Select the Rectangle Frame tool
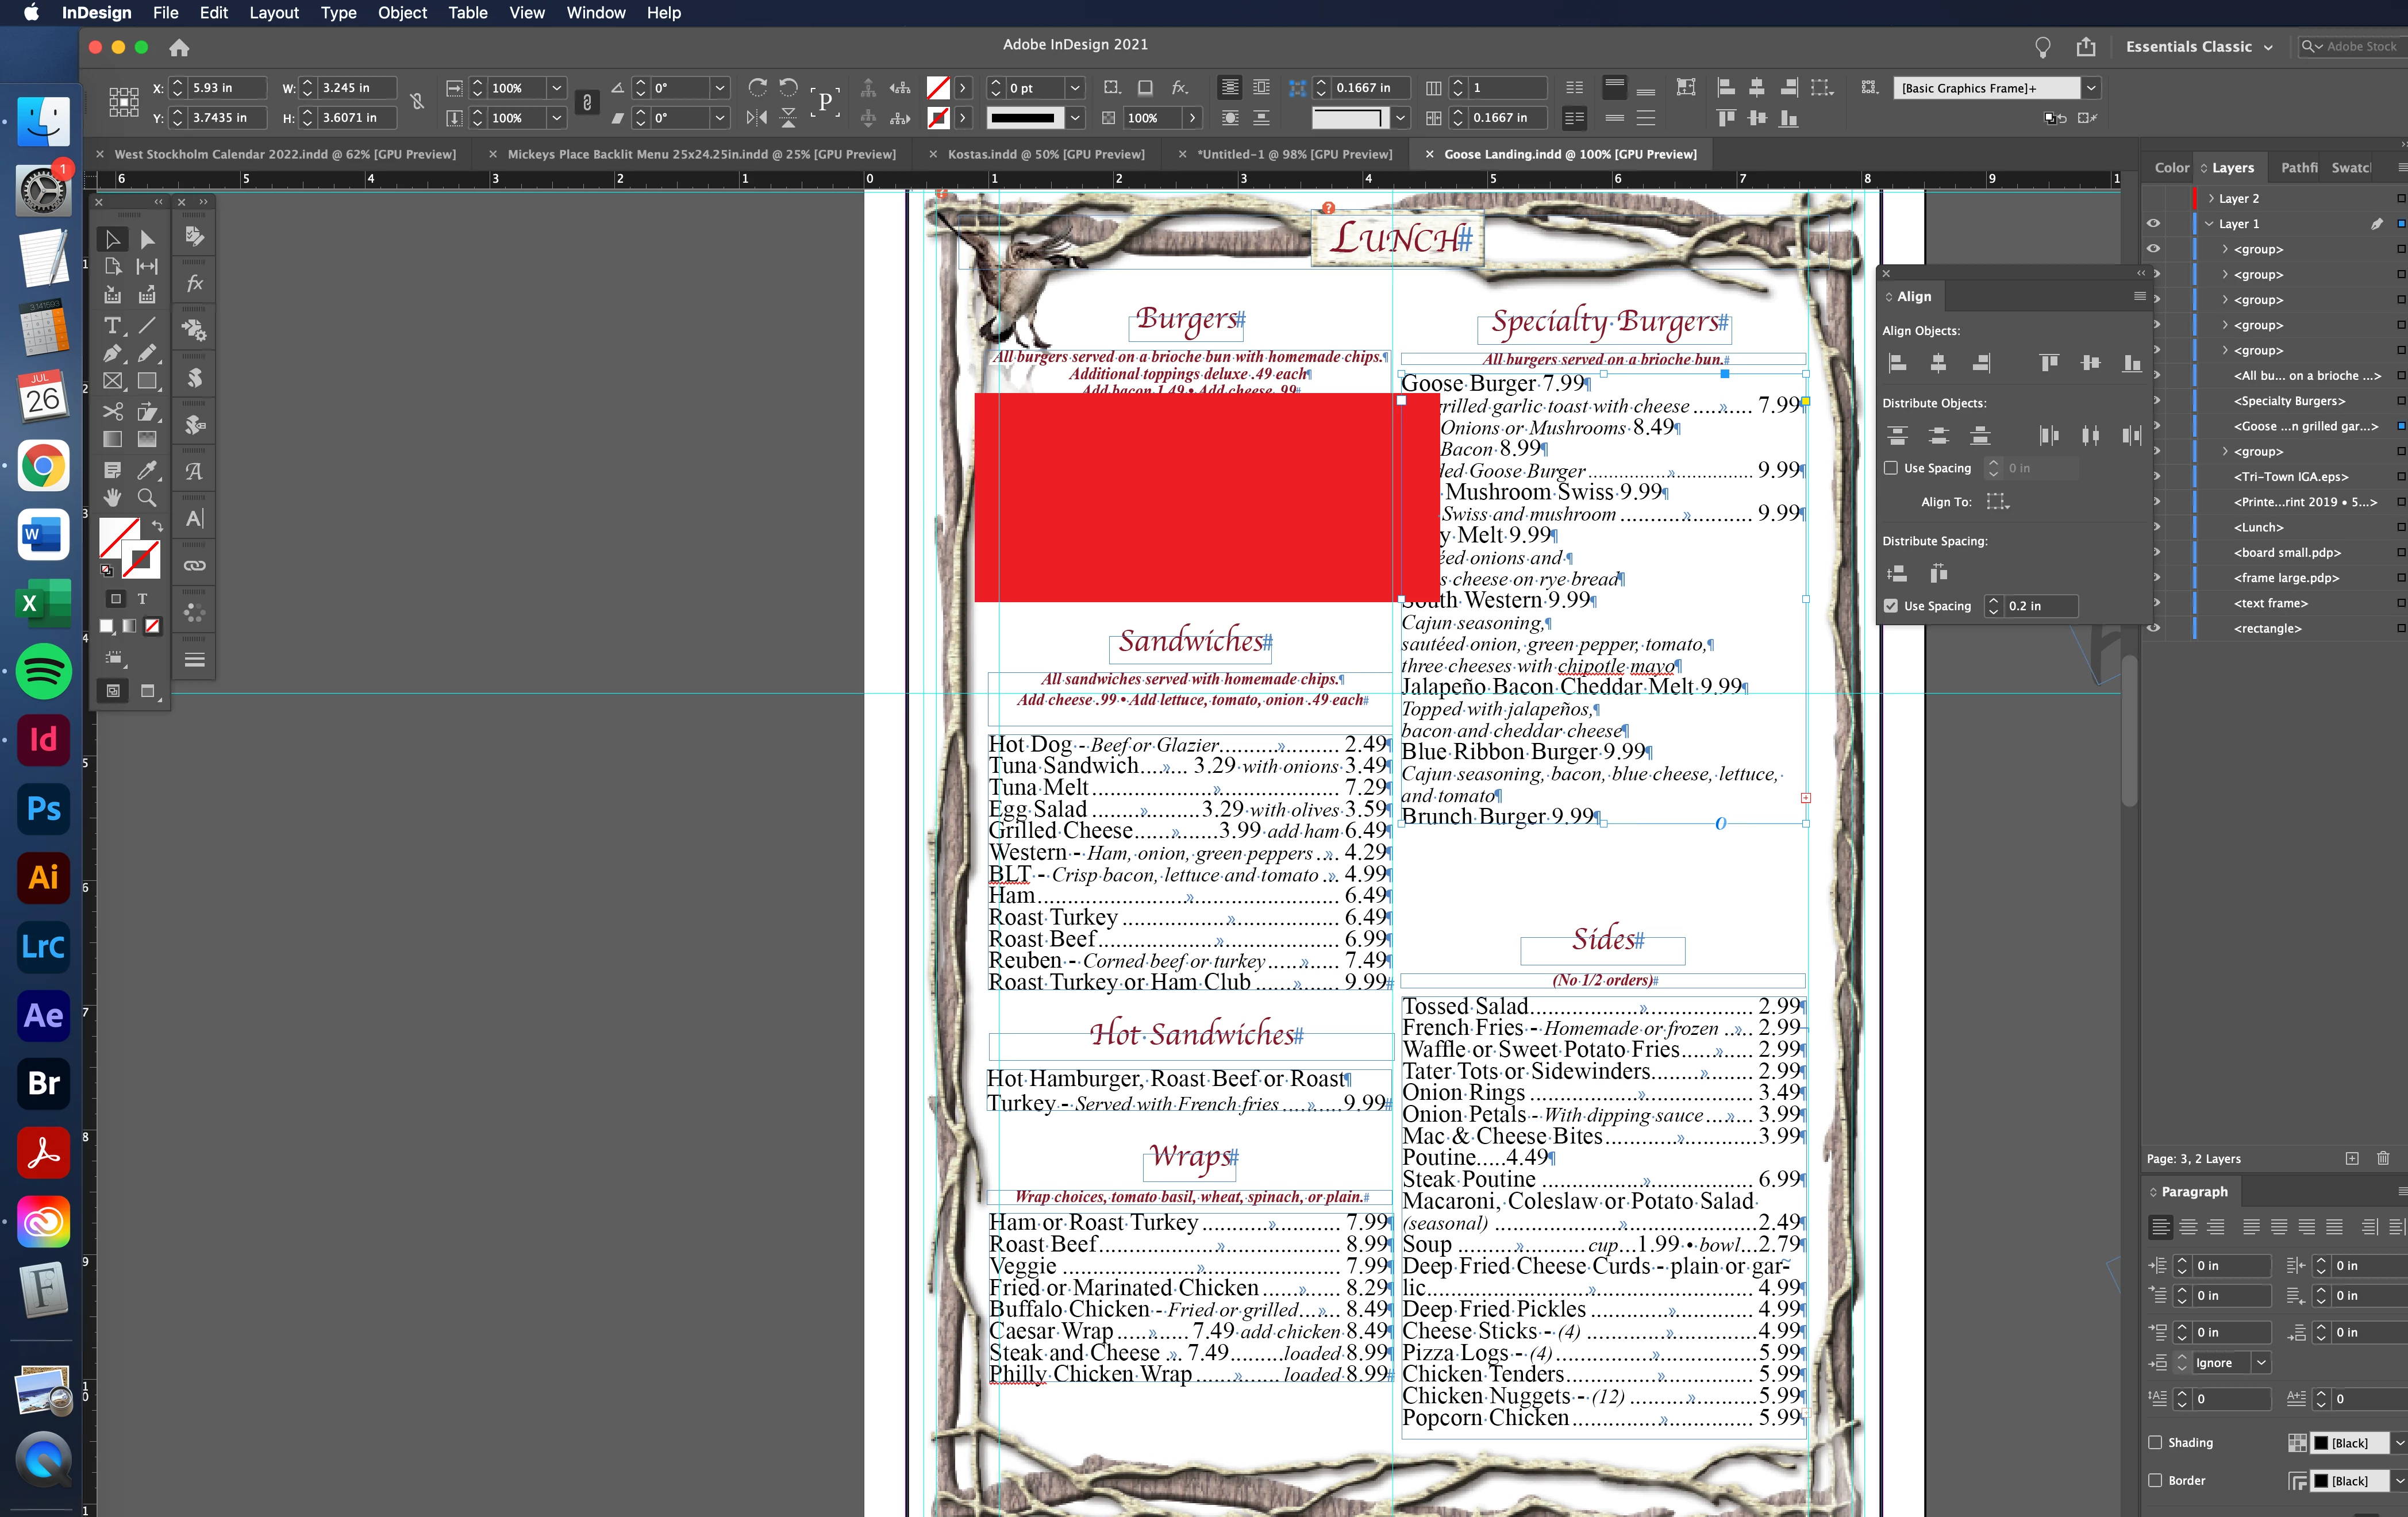This screenshot has height=1517, width=2408. point(112,381)
